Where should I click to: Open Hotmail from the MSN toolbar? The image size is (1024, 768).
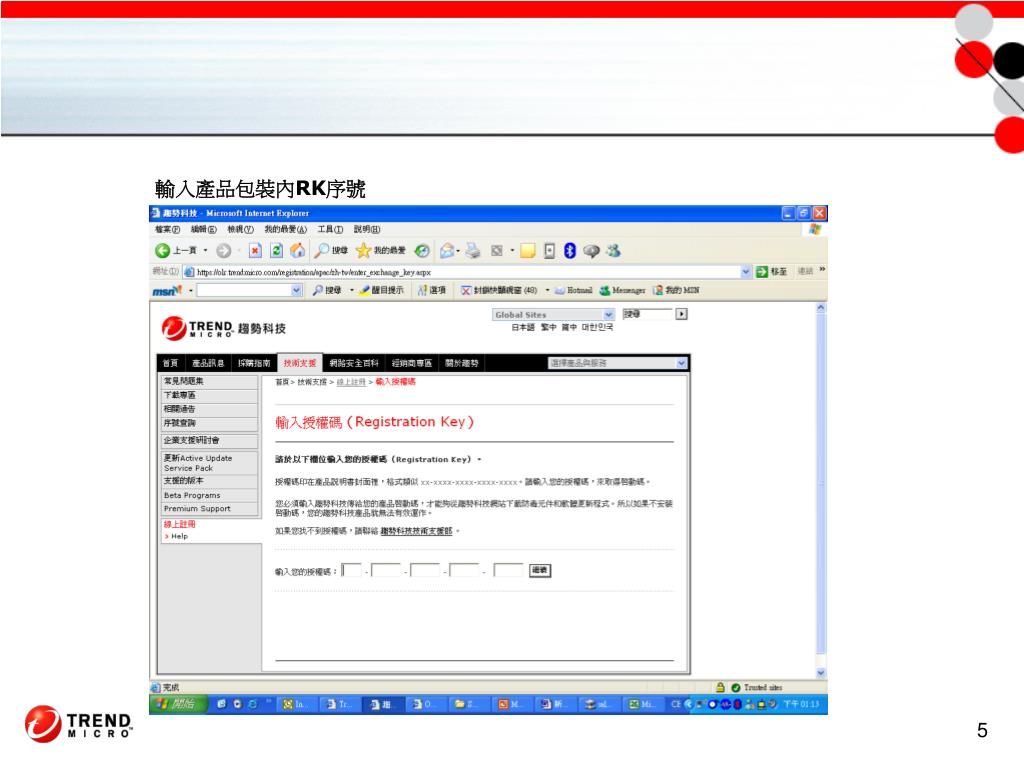573,291
